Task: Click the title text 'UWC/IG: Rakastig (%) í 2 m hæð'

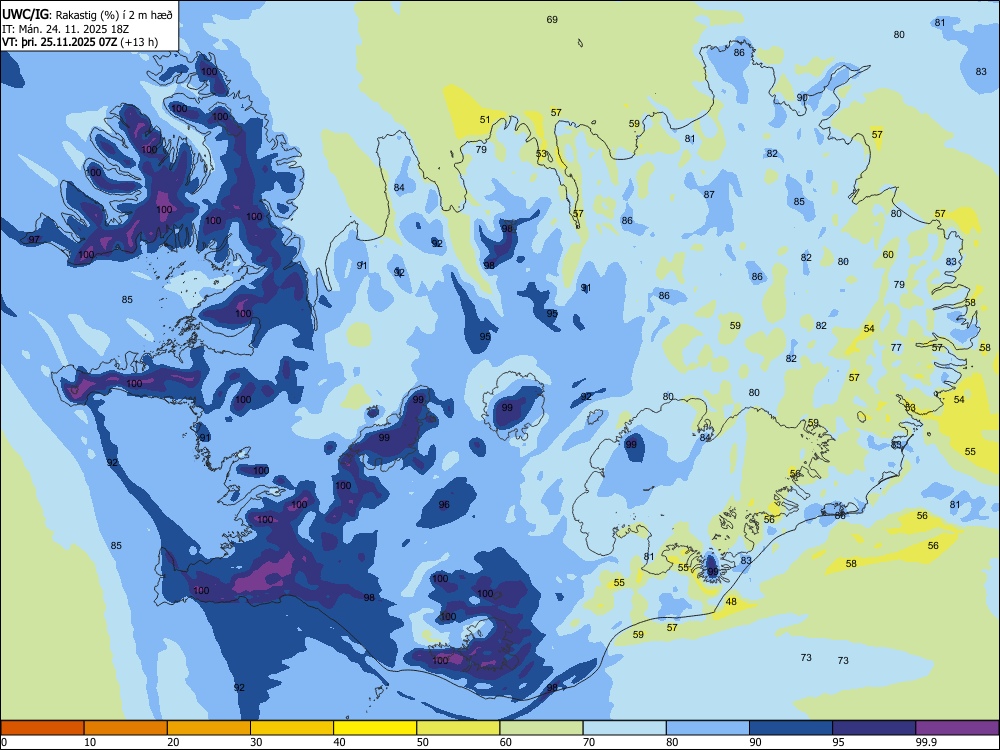Action: [x=87, y=15]
